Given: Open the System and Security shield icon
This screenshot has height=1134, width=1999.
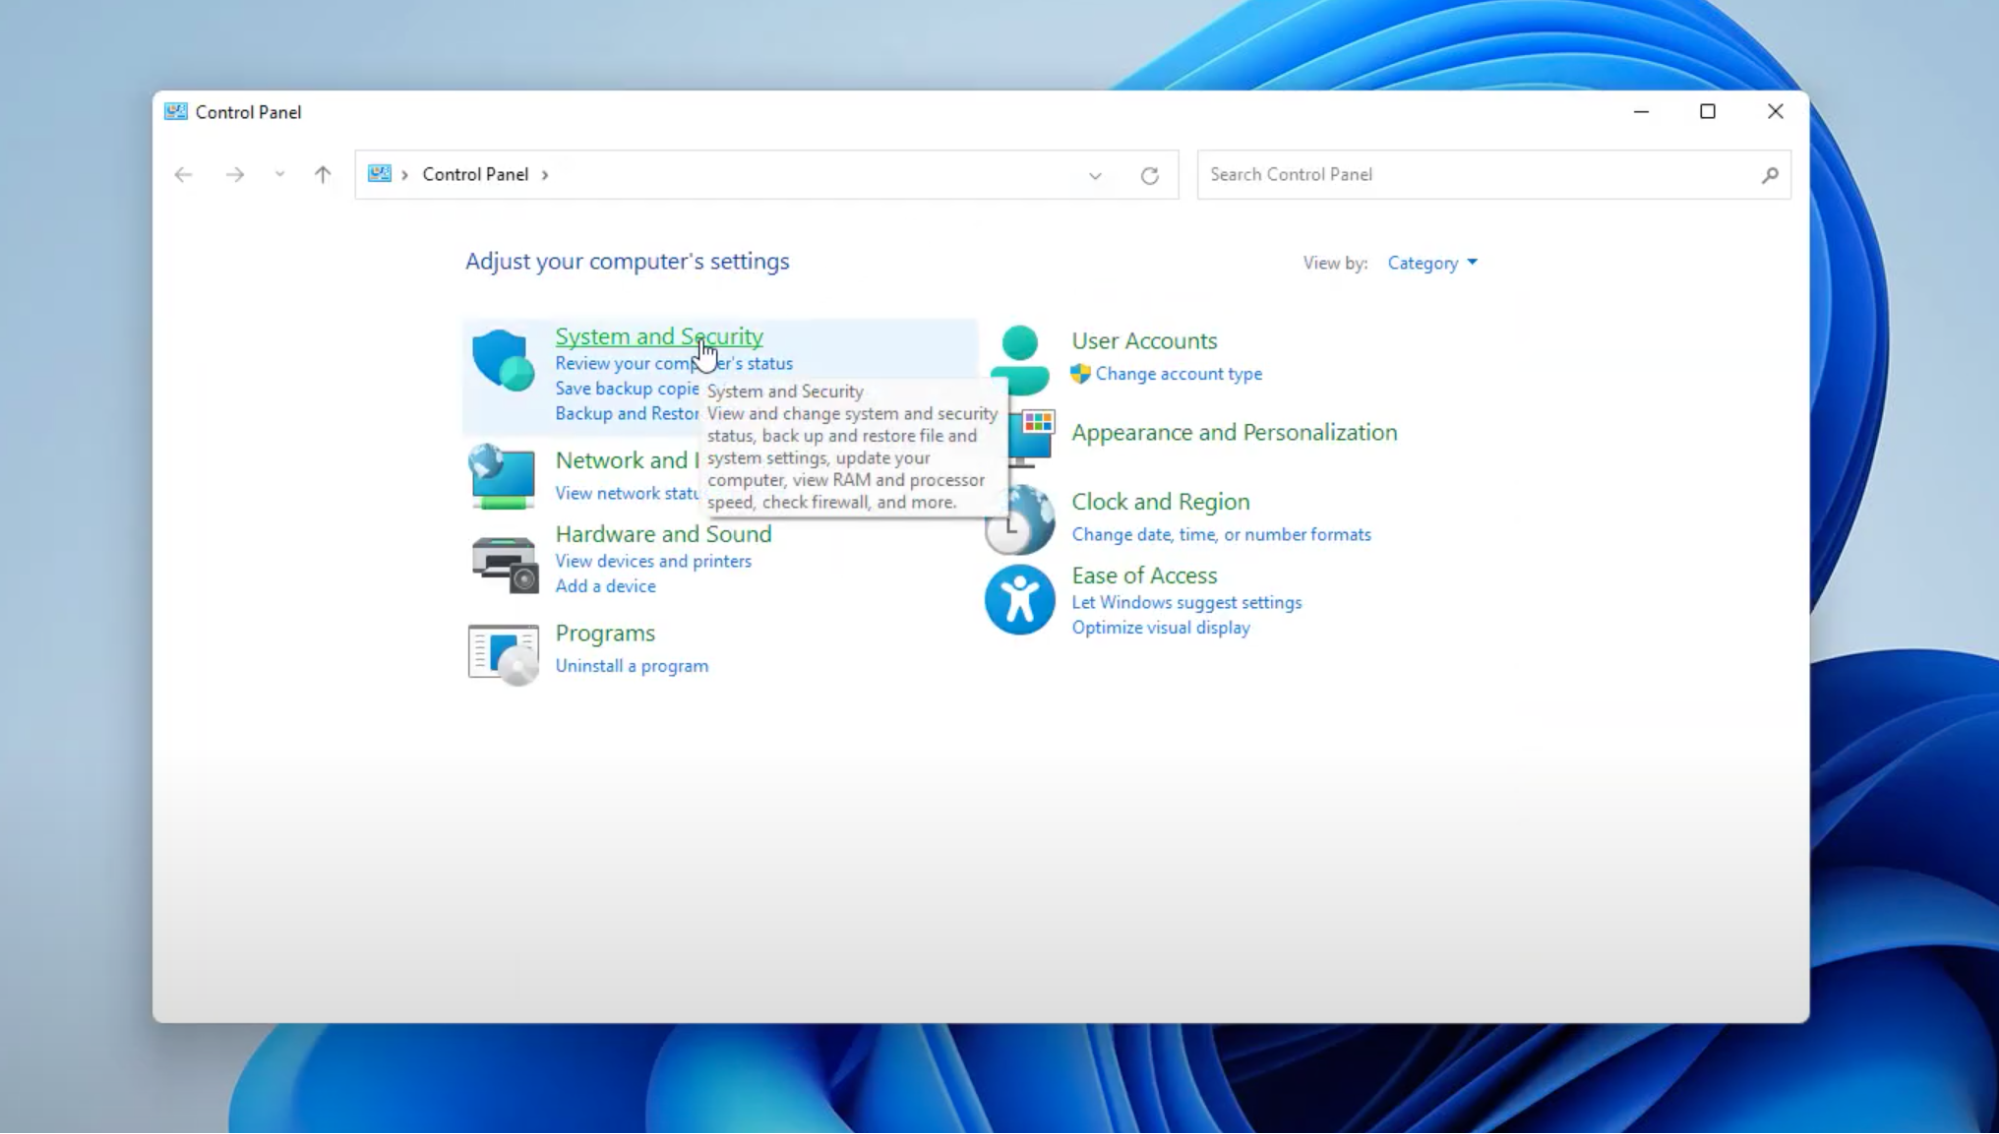Looking at the screenshot, I should point(502,360).
